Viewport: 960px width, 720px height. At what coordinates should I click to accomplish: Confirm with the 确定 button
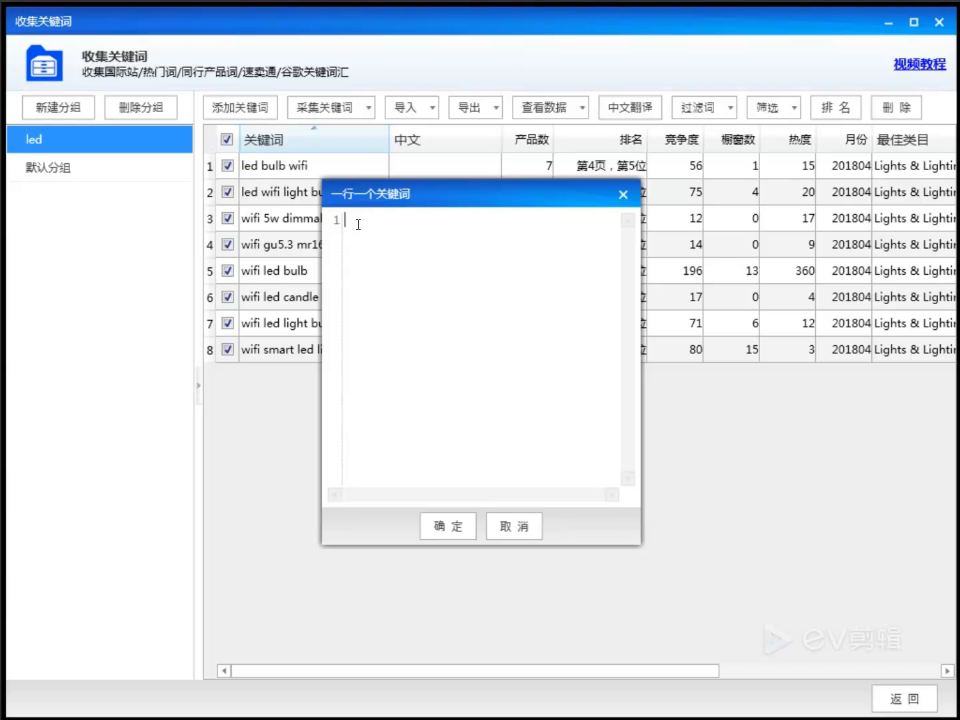(448, 527)
